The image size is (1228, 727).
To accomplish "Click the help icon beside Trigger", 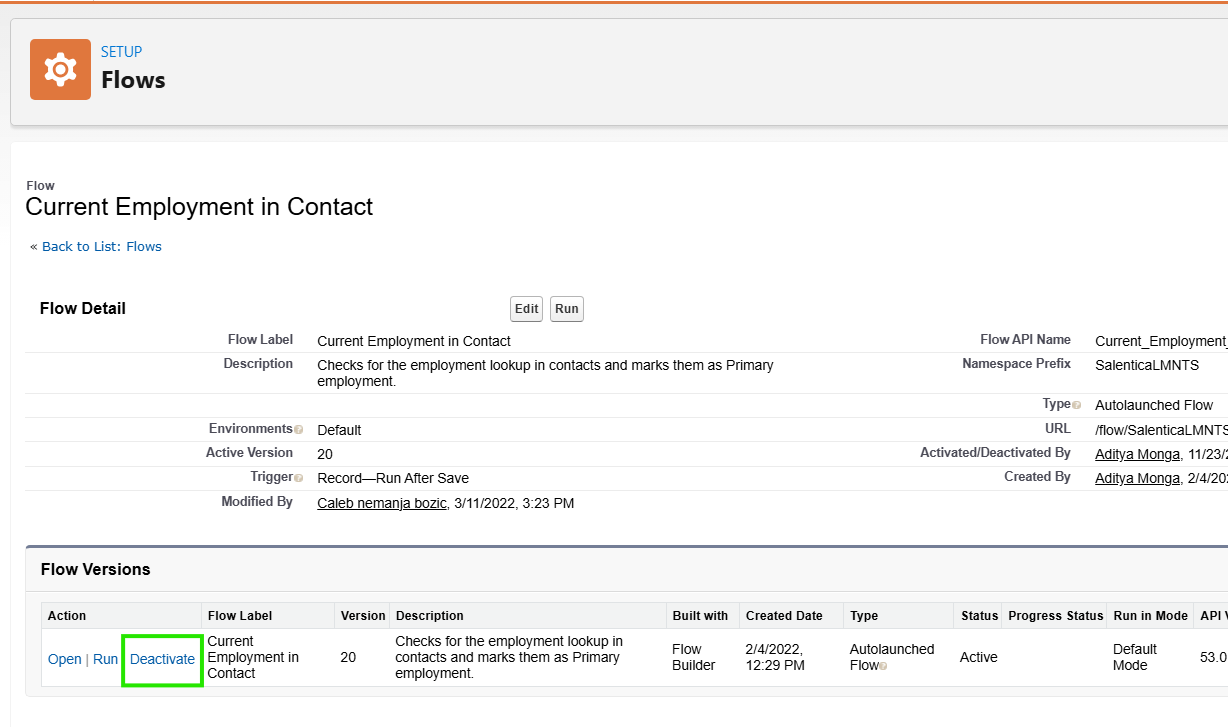I will pyautogui.click(x=299, y=478).
